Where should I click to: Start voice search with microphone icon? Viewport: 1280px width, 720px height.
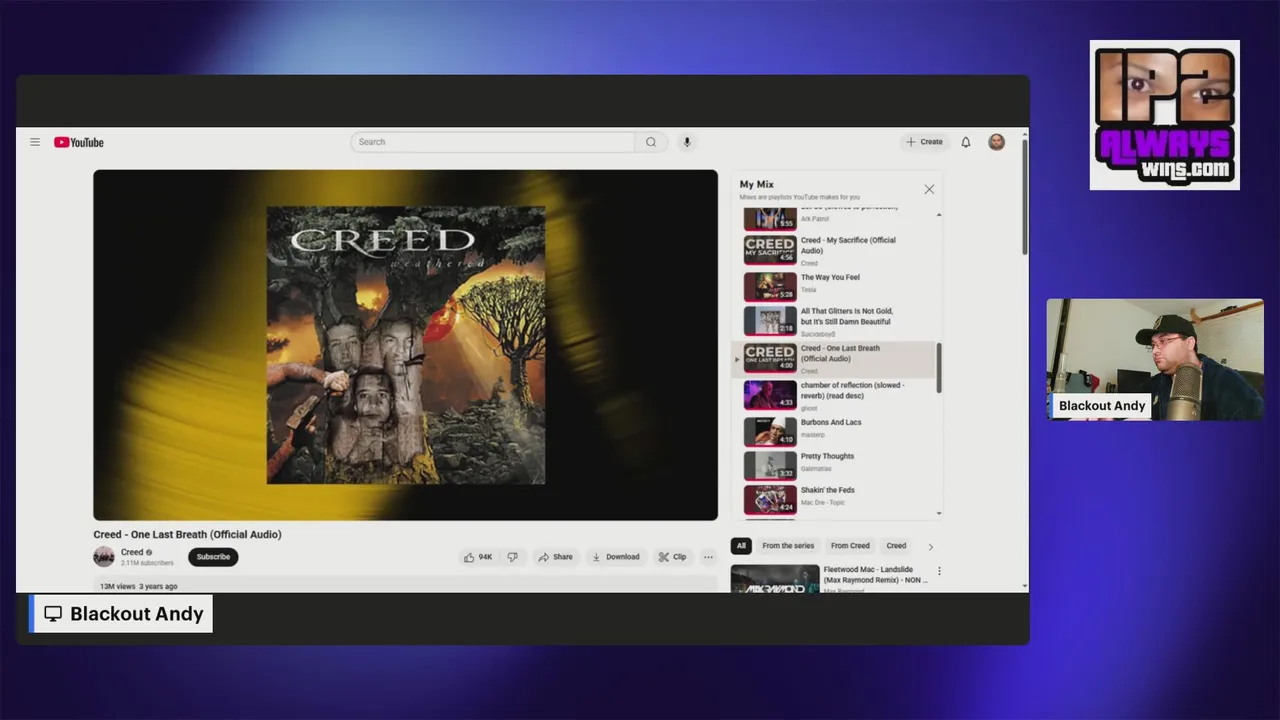[x=687, y=142]
